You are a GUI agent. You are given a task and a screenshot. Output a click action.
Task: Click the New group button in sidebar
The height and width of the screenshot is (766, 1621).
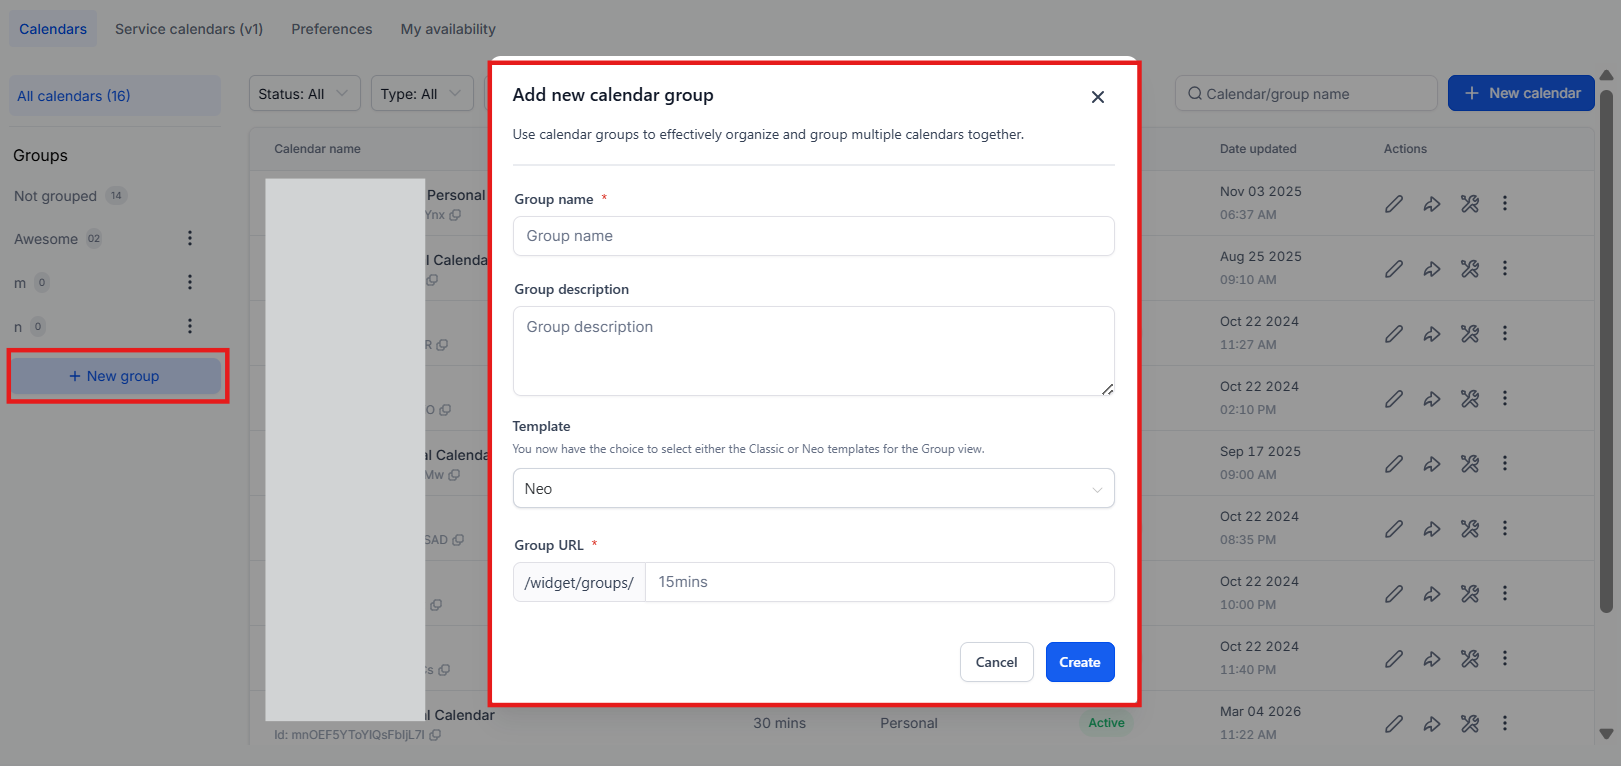click(115, 376)
